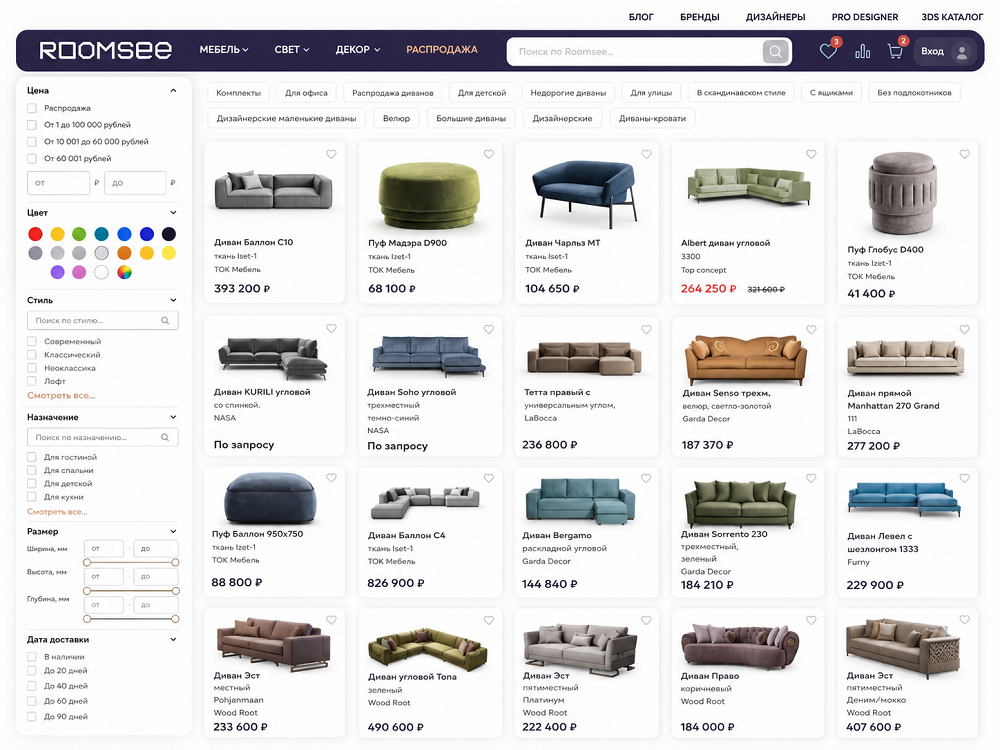This screenshot has height=750, width=1000.
Task: Collapse the Стиль filter section
Action: [x=173, y=300]
